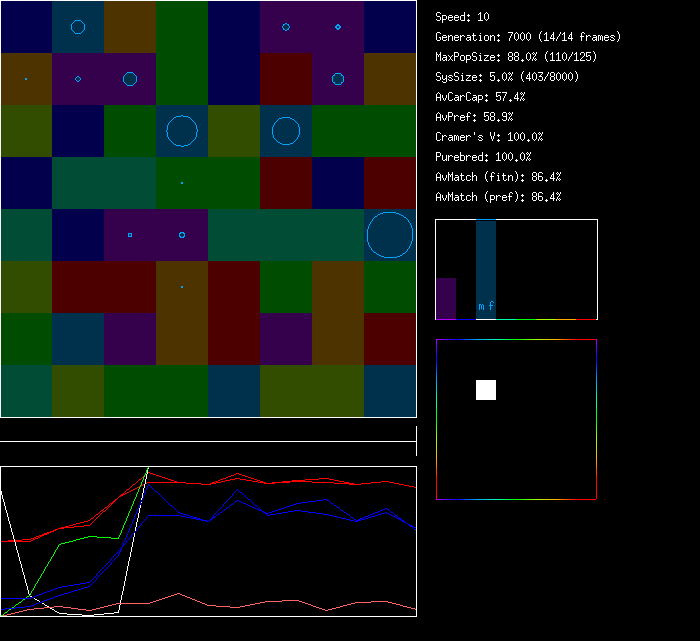
Task: Select the diamond marker in the second grid row
Action: pos(78,79)
